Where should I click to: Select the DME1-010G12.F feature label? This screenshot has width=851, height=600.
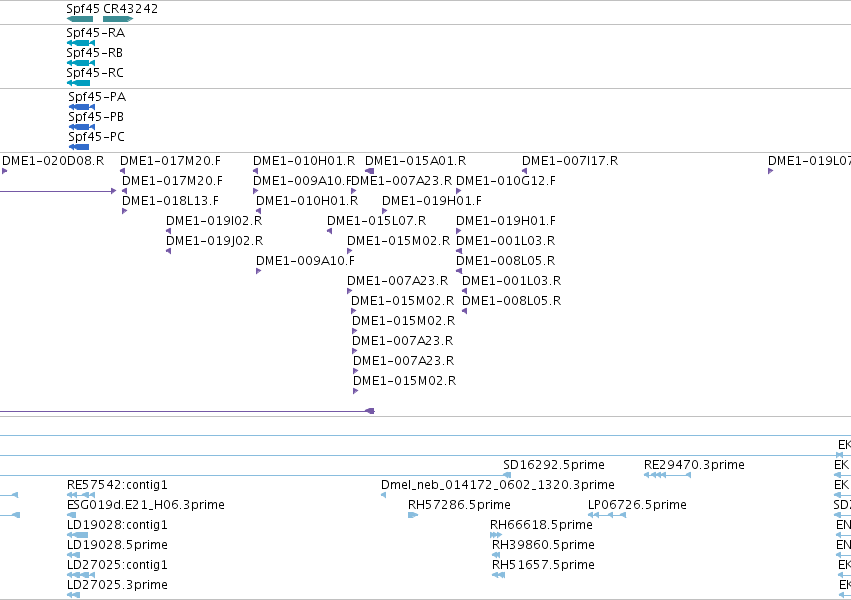[x=506, y=181]
